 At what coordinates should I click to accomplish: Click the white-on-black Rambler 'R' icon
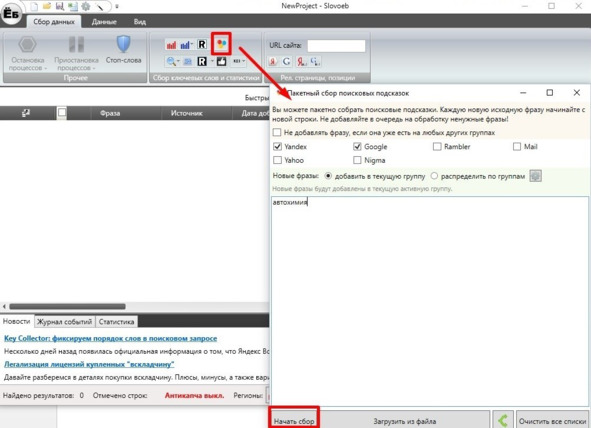[202, 61]
